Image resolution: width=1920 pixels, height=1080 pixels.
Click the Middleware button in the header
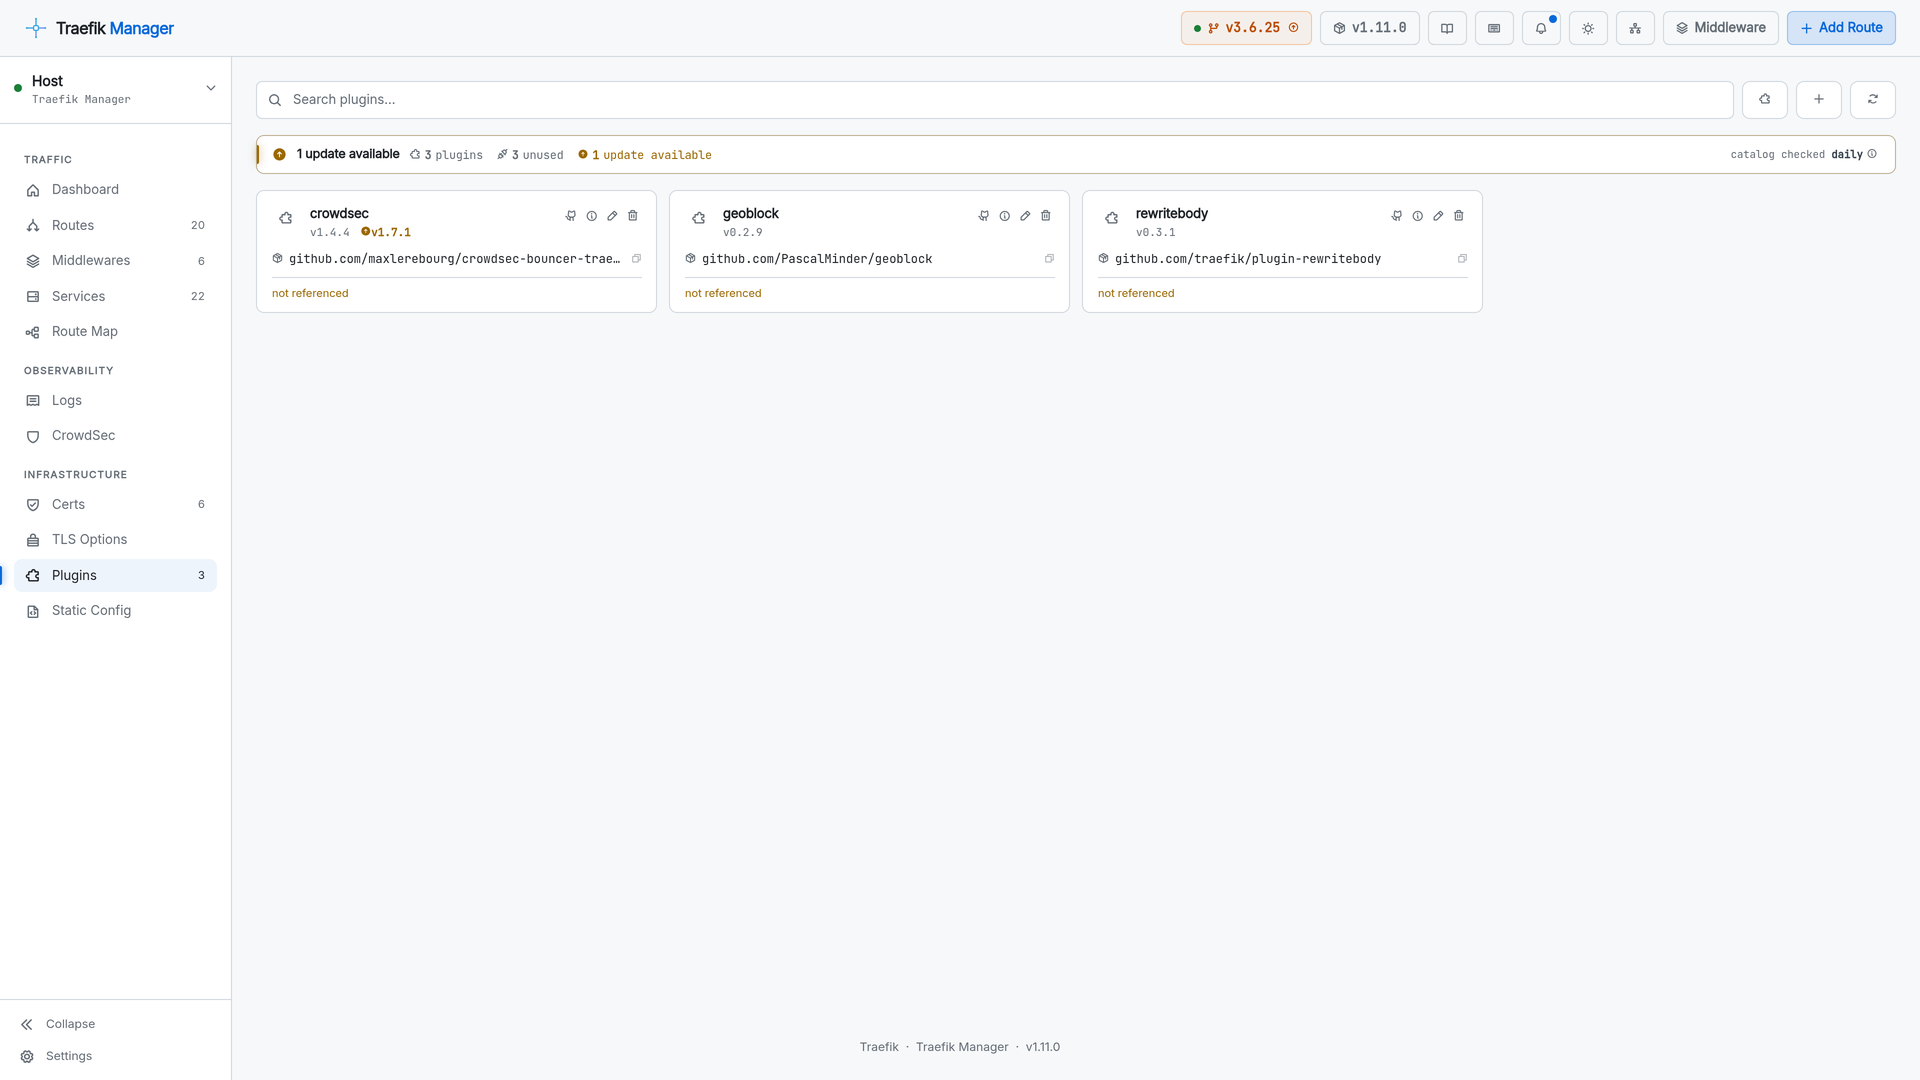tap(1721, 28)
